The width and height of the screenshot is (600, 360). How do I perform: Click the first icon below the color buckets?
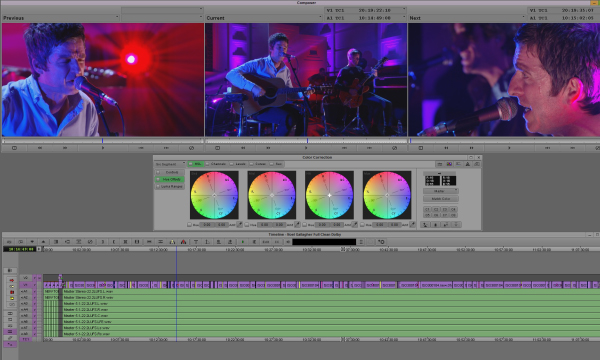[426, 225]
